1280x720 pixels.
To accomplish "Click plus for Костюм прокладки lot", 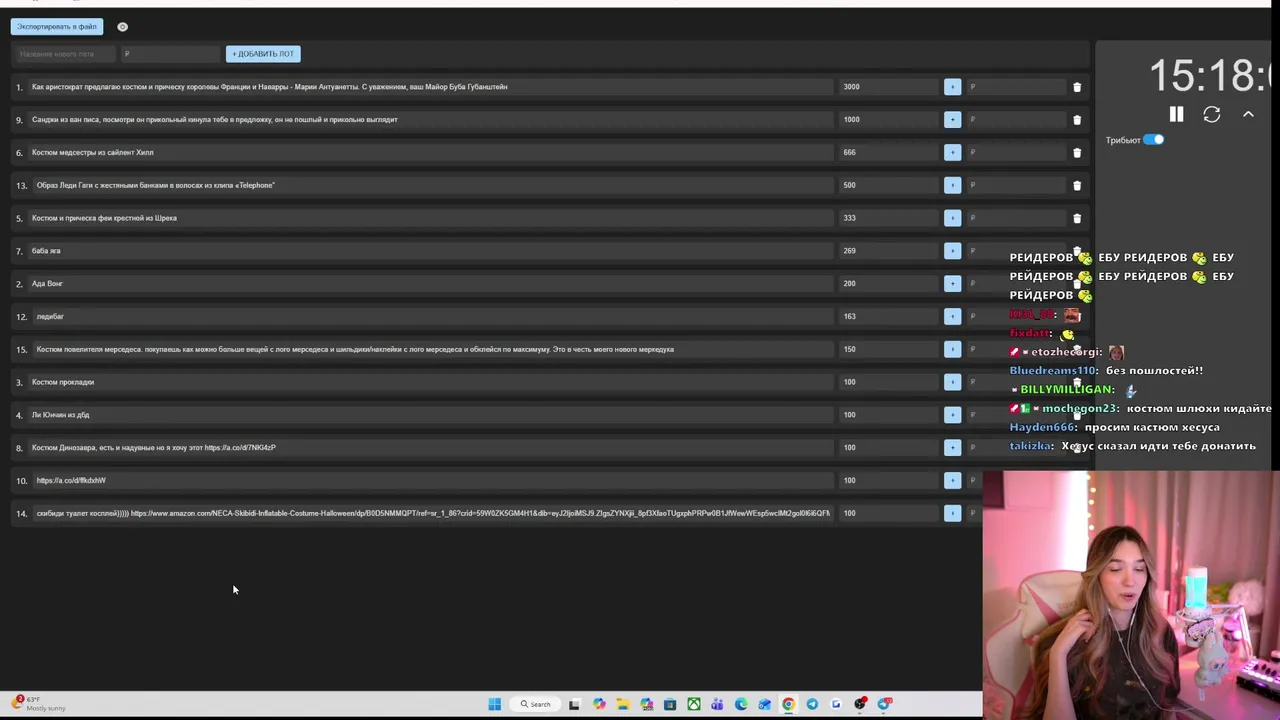I will tap(952, 382).
